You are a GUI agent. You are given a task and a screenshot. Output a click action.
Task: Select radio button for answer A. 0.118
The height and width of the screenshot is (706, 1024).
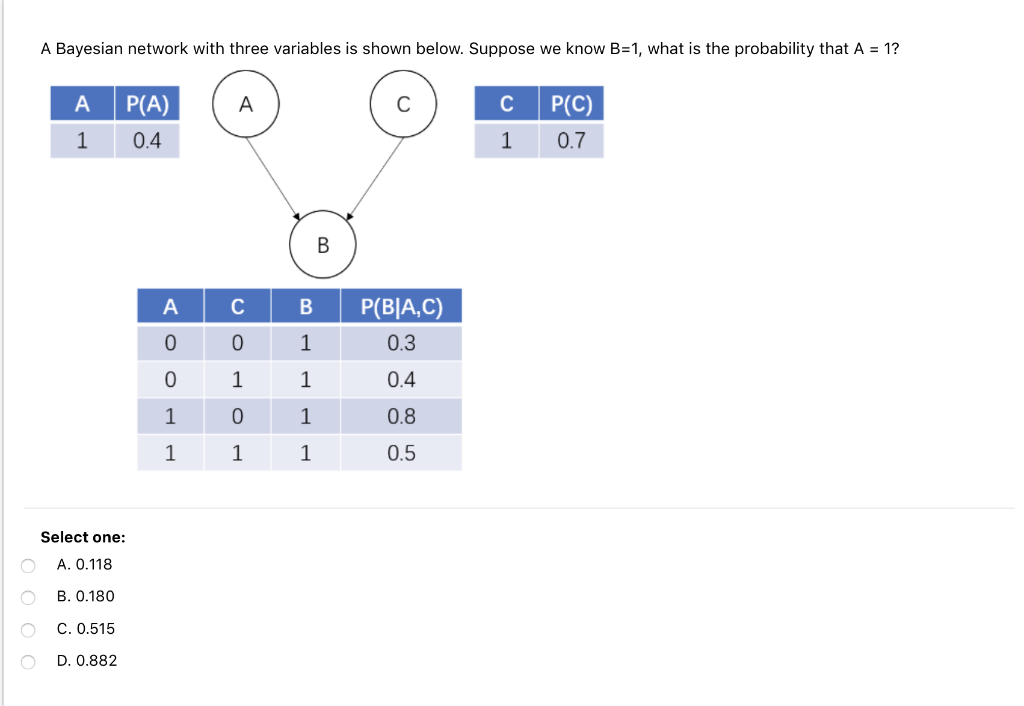tap(29, 565)
